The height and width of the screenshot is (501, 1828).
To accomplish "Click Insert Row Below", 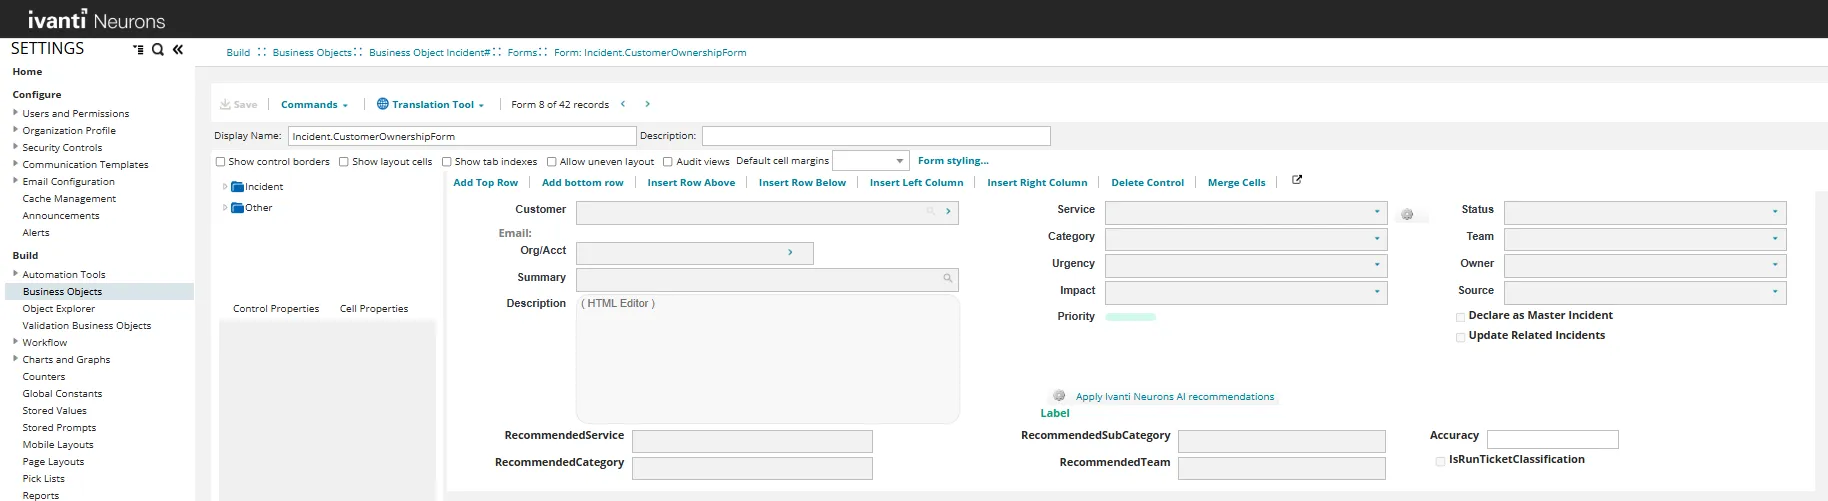I will (802, 183).
